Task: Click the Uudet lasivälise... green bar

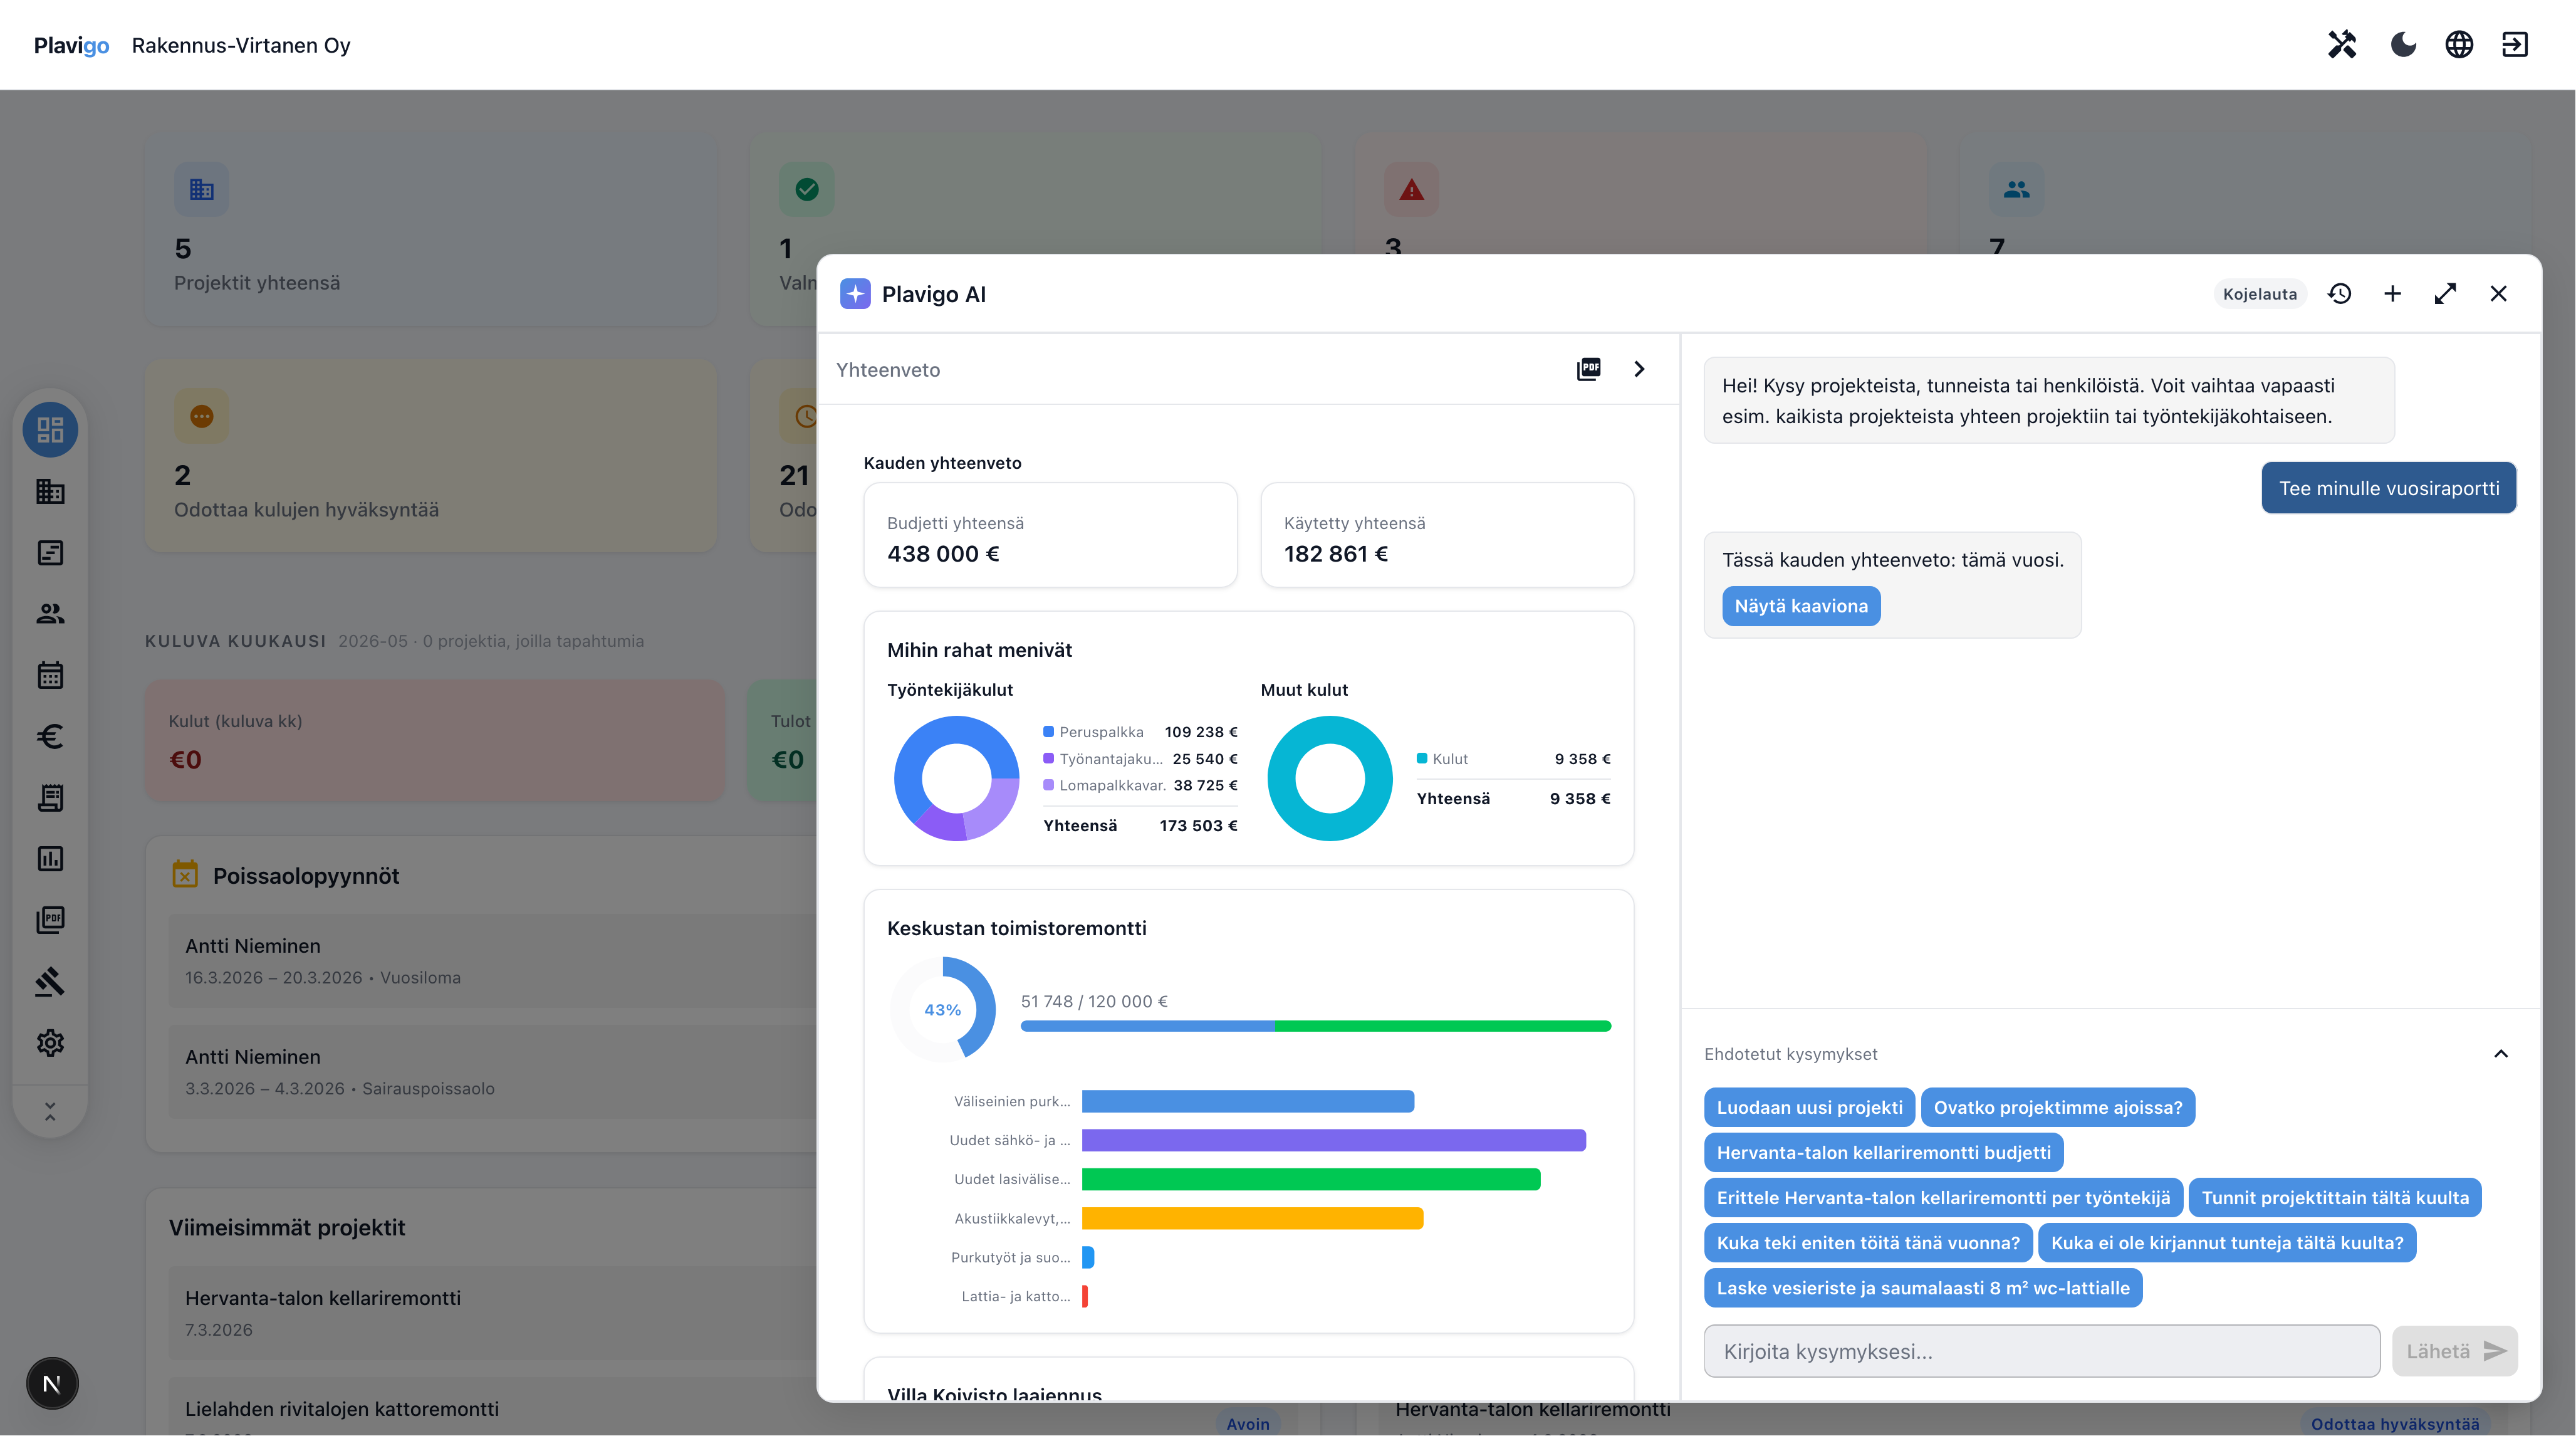Action: click(x=1311, y=1180)
